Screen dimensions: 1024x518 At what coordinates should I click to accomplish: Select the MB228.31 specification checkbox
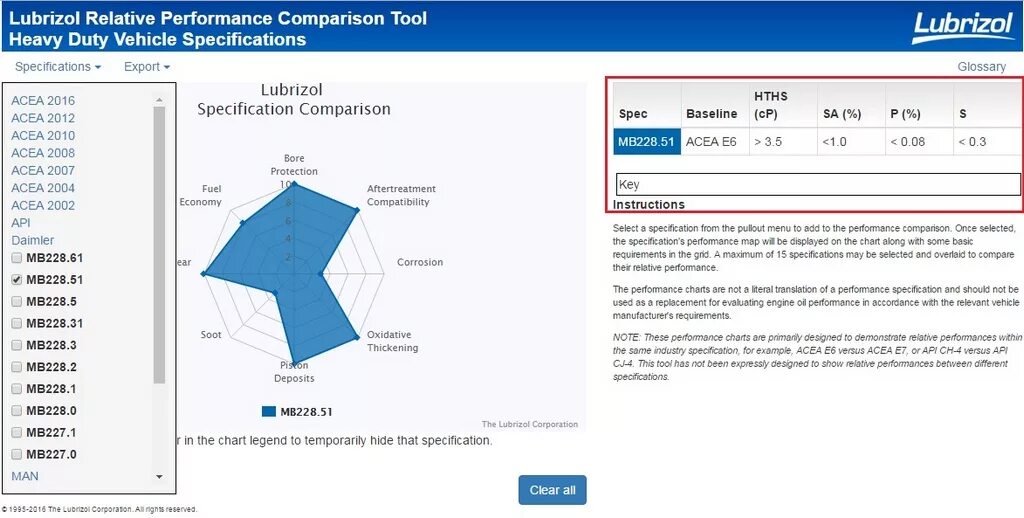[16, 324]
